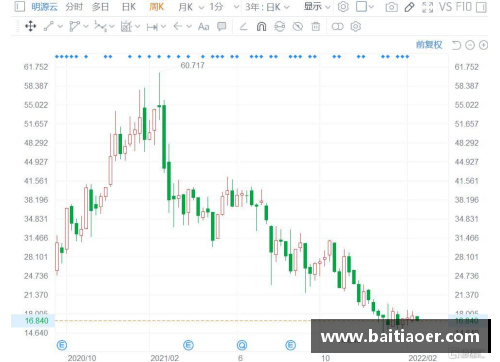Expand range tool options arrow

(163, 26)
